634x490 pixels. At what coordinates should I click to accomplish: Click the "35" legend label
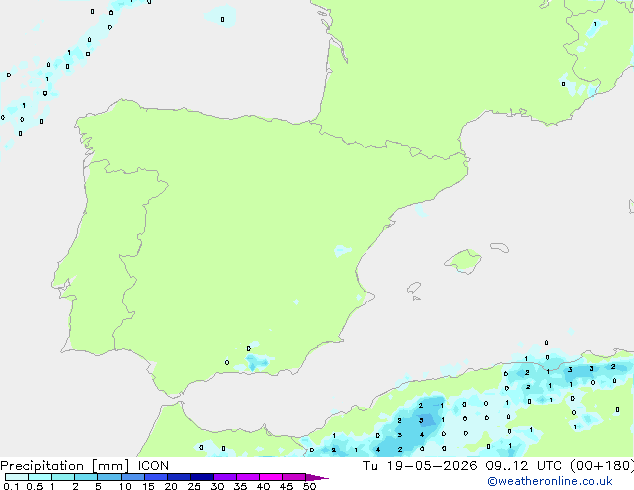pos(240,486)
